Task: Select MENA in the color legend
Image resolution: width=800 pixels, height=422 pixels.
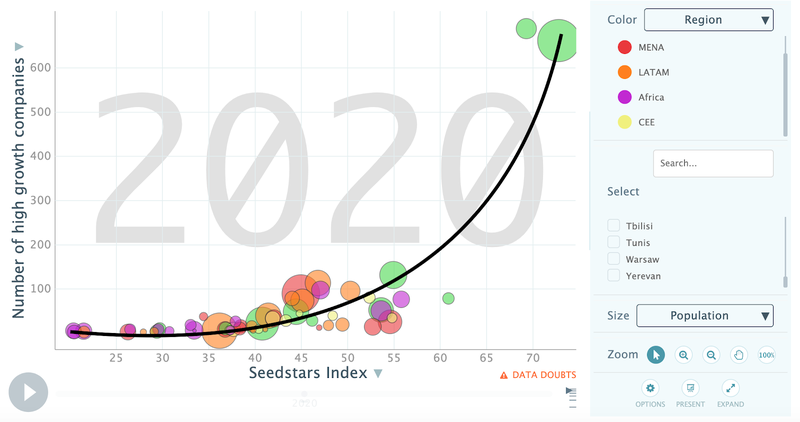Action: pyautogui.click(x=625, y=47)
